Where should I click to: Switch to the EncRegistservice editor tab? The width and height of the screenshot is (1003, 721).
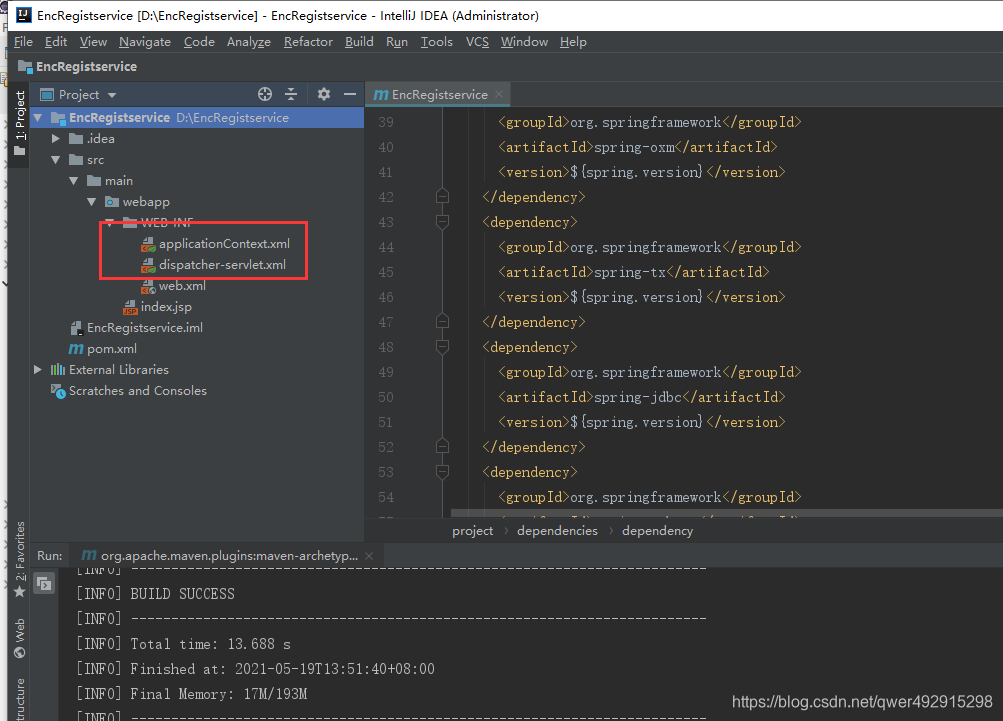click(439, 95)
